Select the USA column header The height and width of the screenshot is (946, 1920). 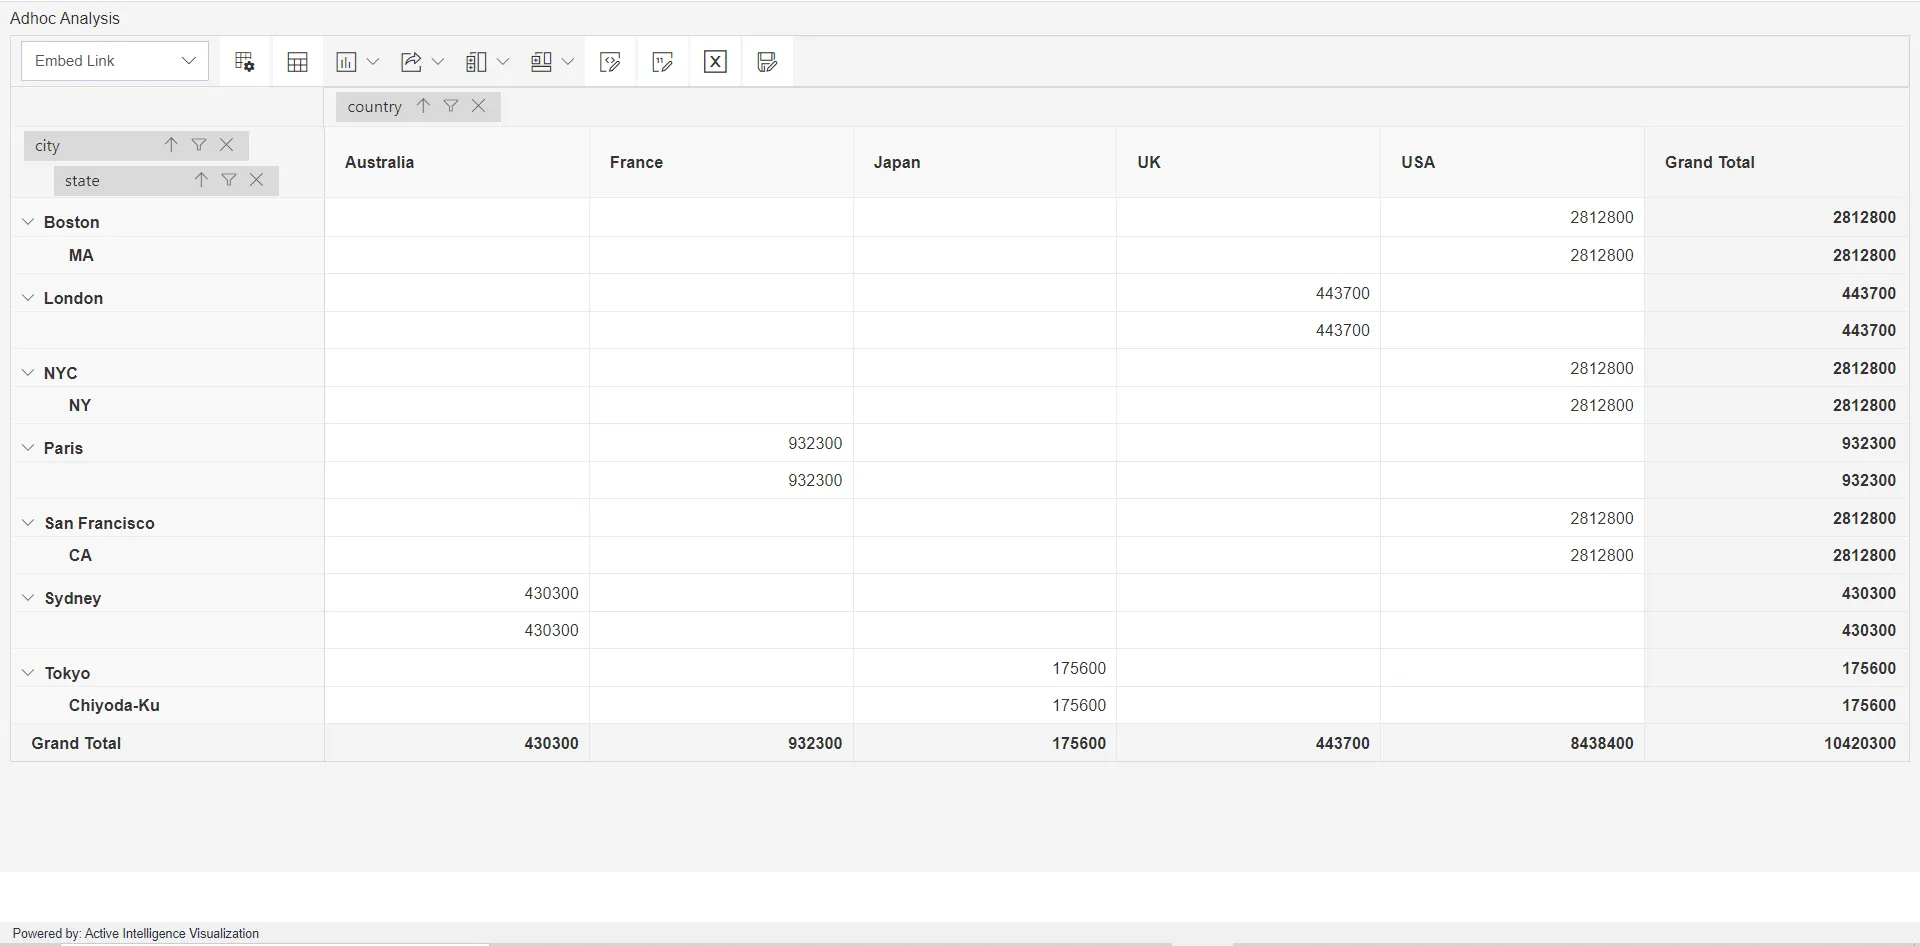click(1512, 162)
